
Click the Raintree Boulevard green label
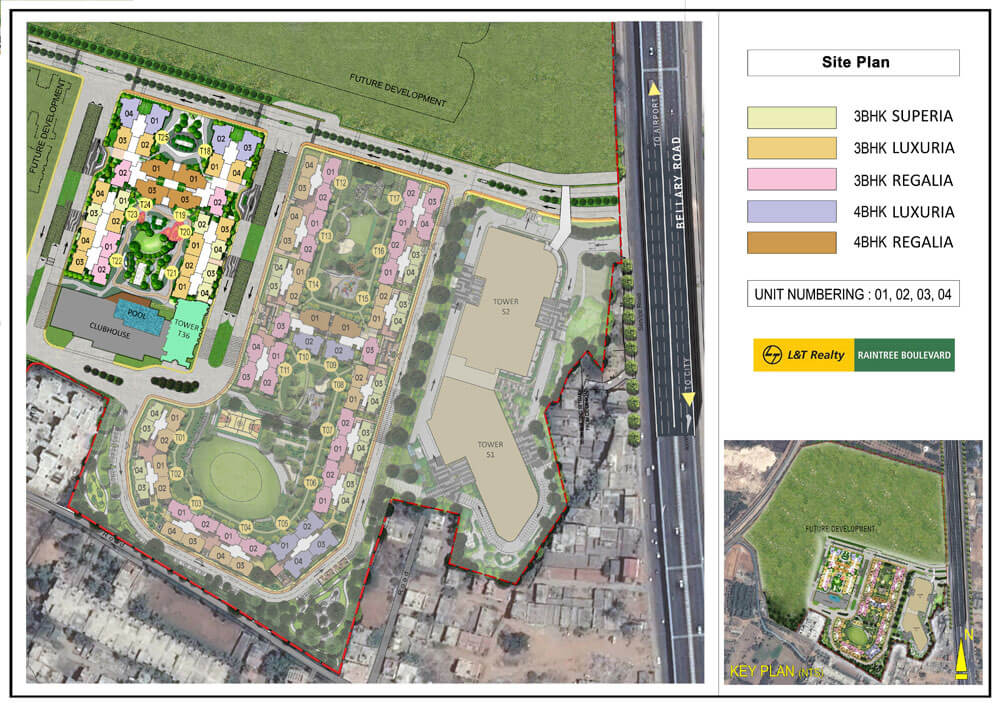[904, 355]
